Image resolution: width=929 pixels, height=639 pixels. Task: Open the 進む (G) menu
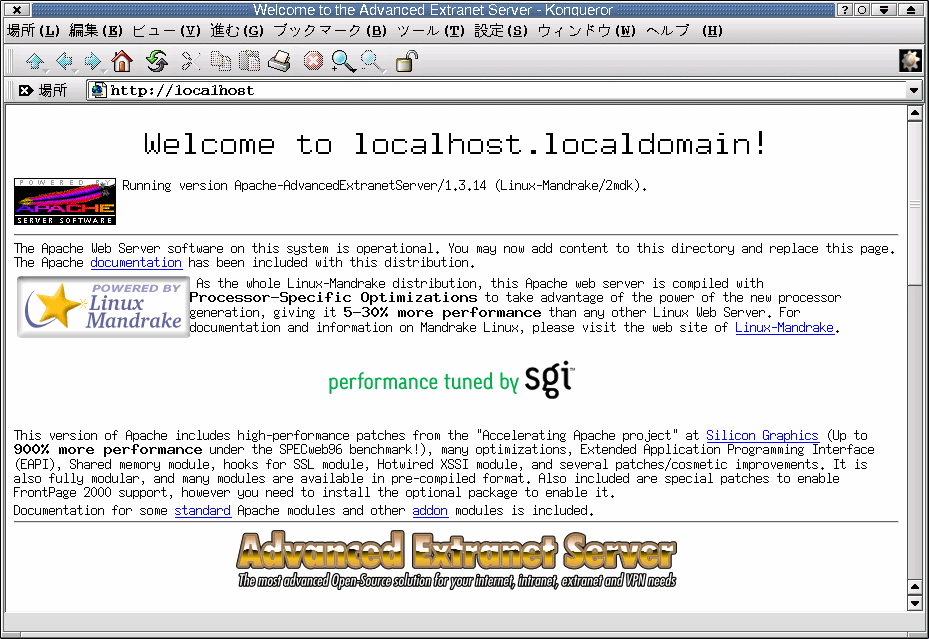point(237,31)
